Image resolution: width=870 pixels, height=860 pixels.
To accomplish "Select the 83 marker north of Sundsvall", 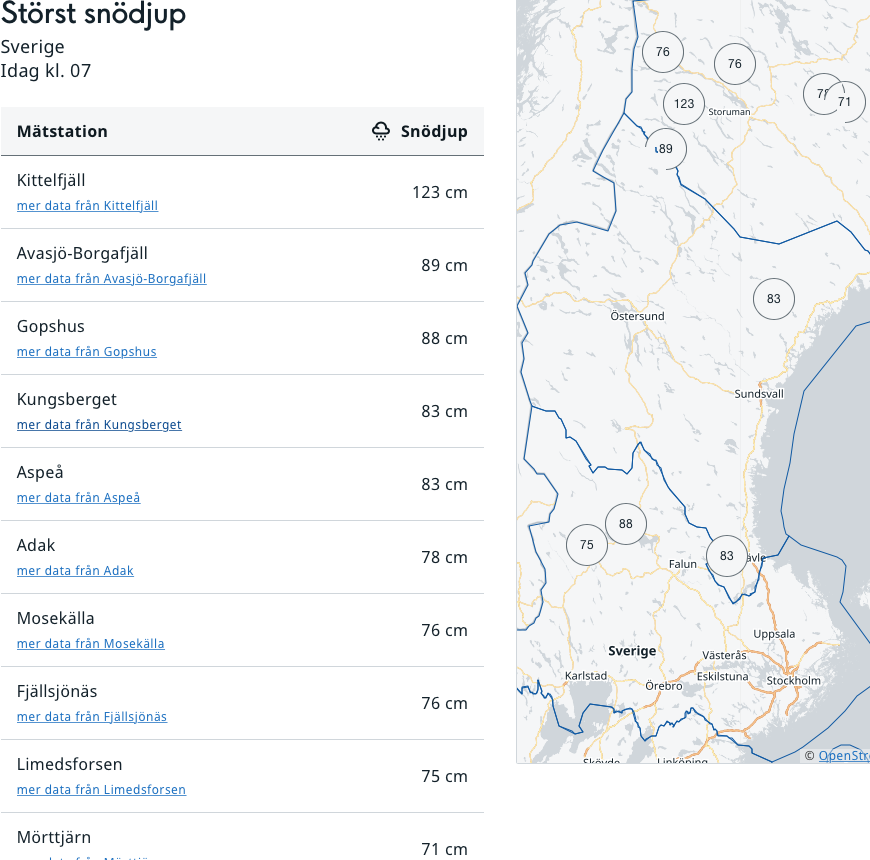I will pos(773,299).
